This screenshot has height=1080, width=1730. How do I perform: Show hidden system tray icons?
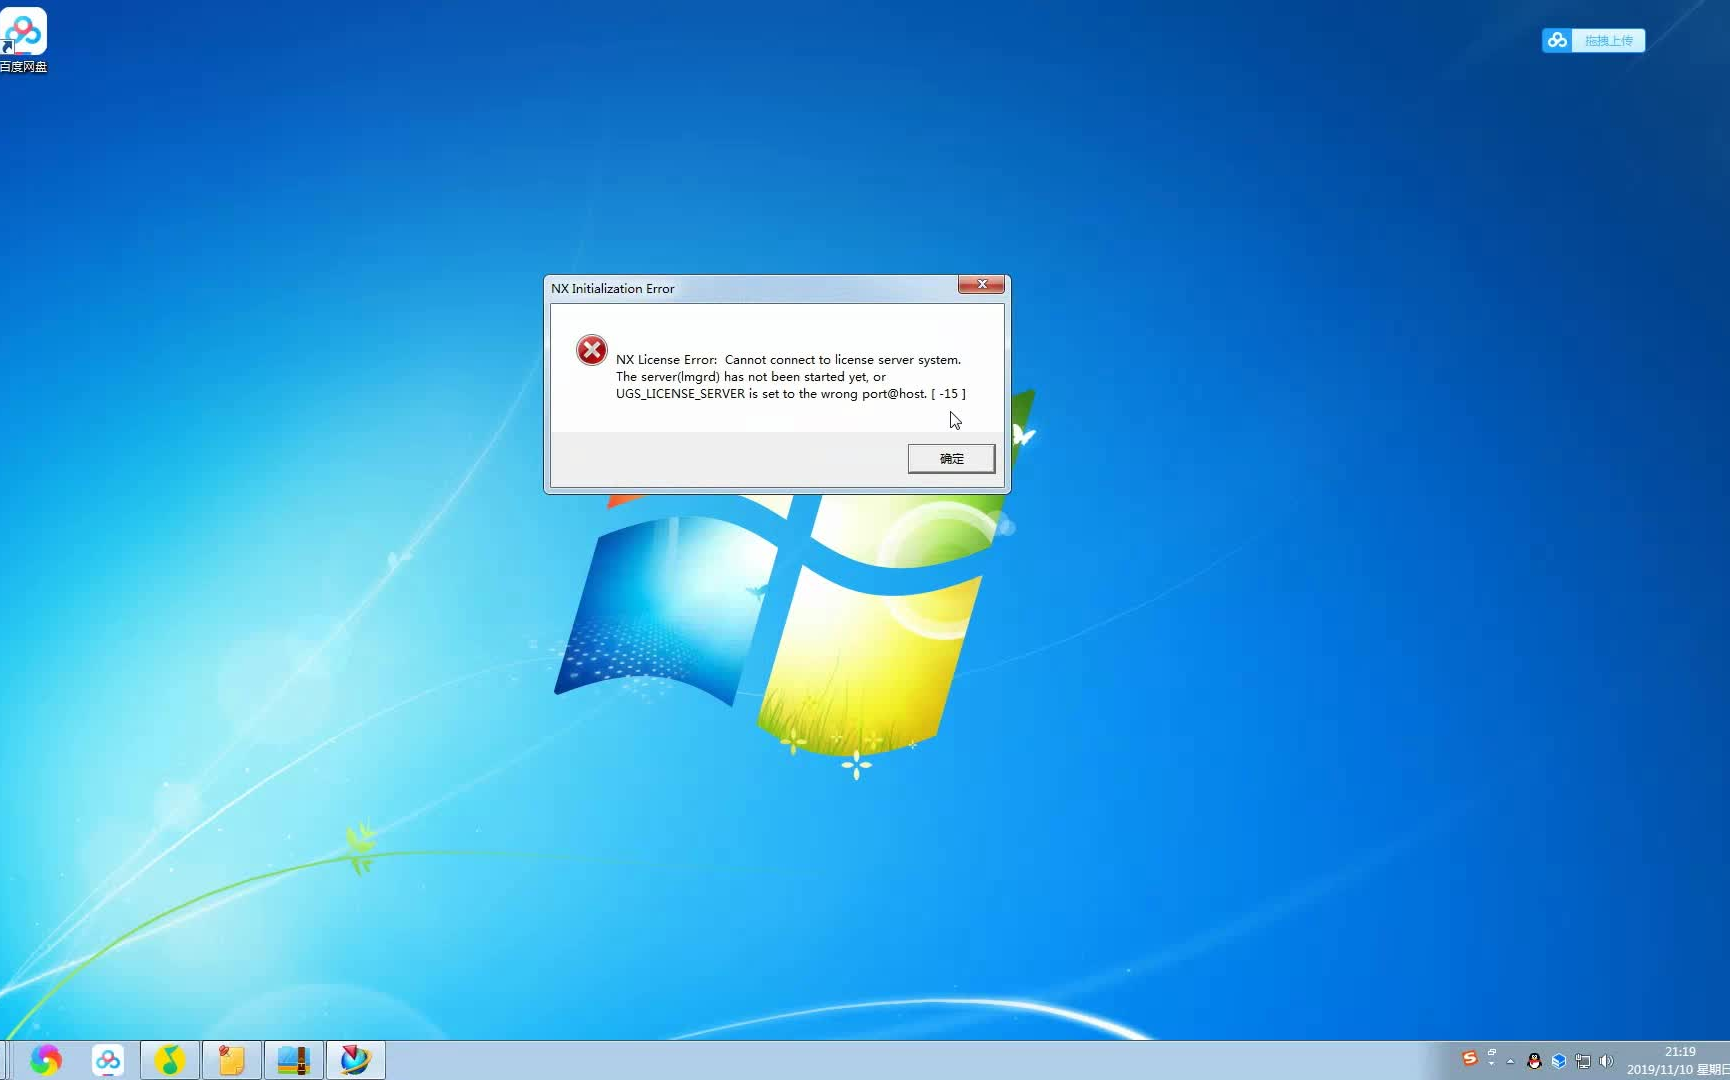(1510, 1061)
